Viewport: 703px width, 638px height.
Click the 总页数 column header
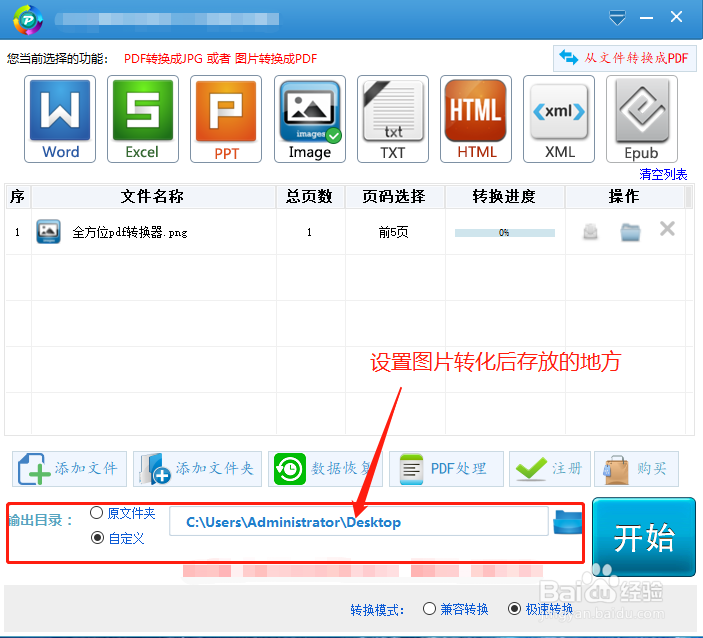coord(310,196)
